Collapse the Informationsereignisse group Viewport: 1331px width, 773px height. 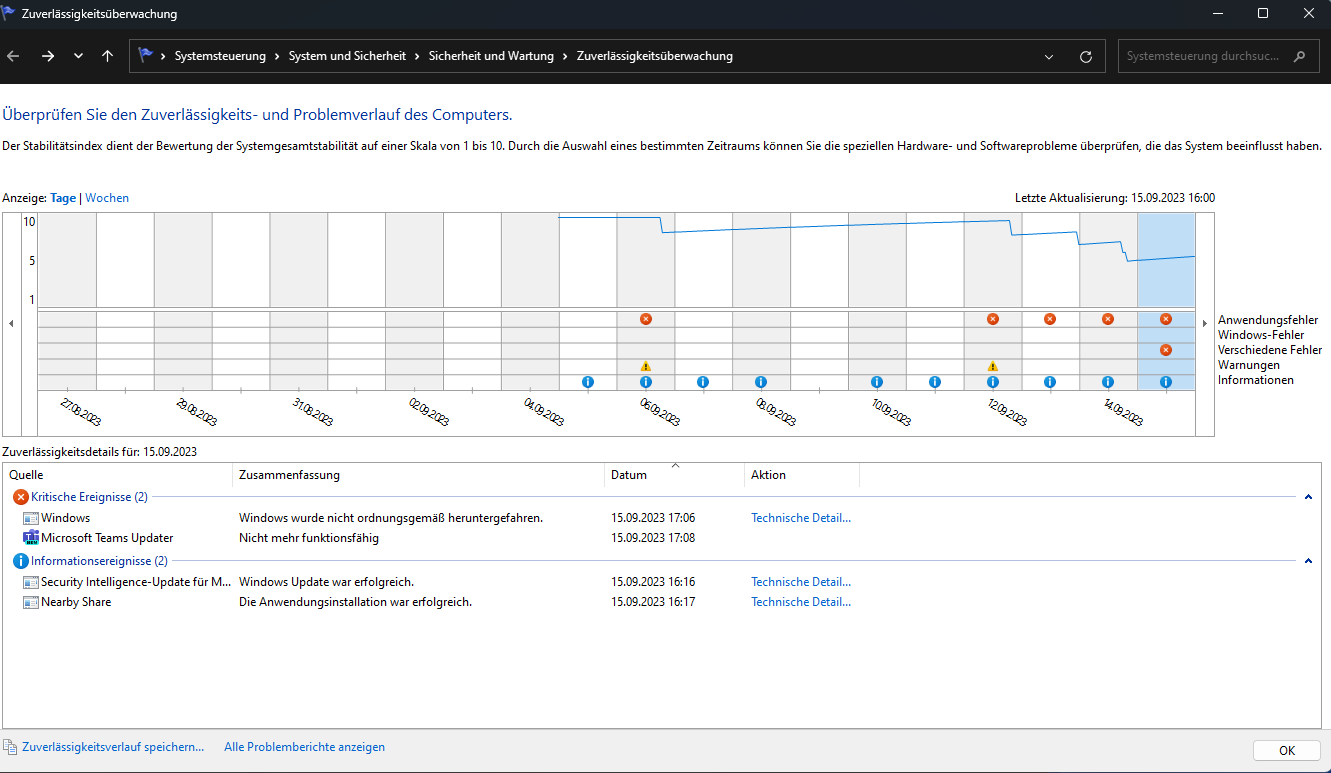pyautogui.click(x=1308, y=561)
